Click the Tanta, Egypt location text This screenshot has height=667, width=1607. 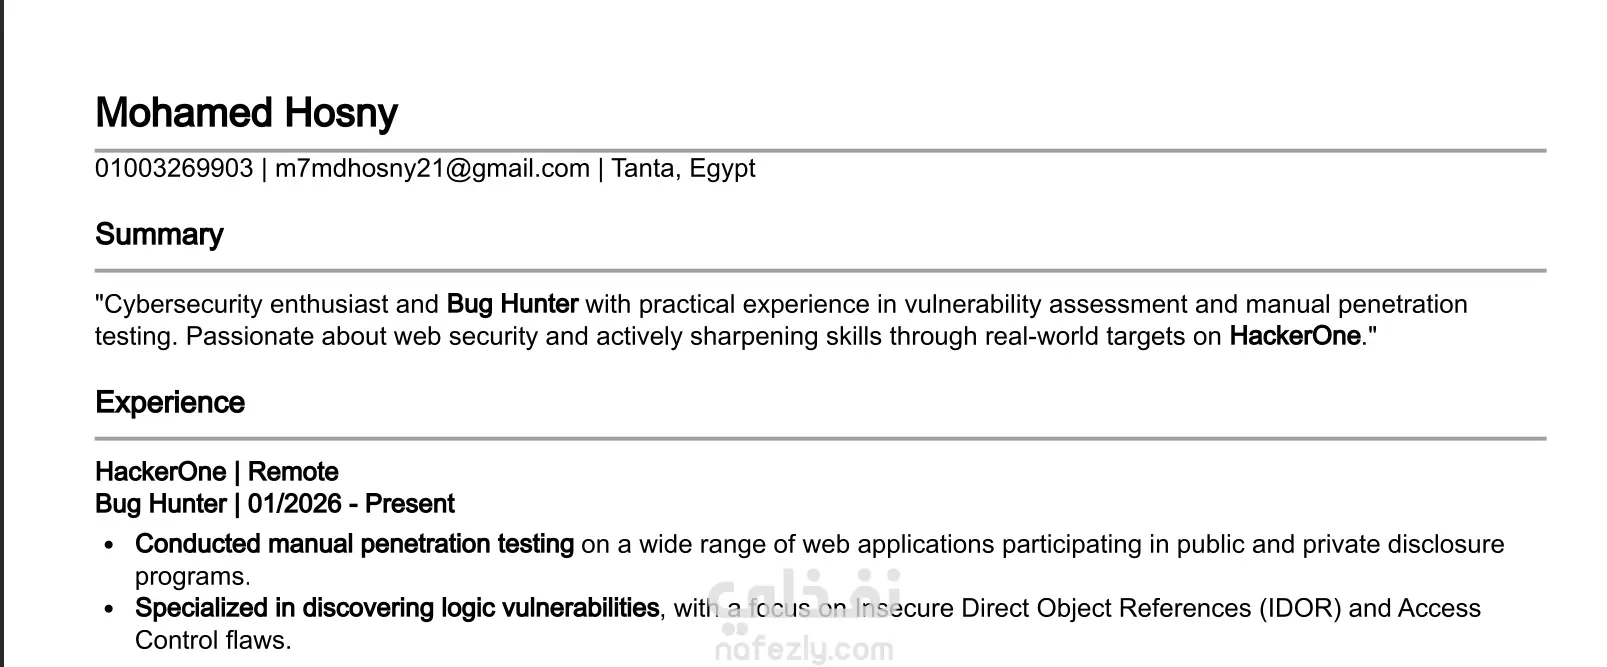(x=683, y=168)
